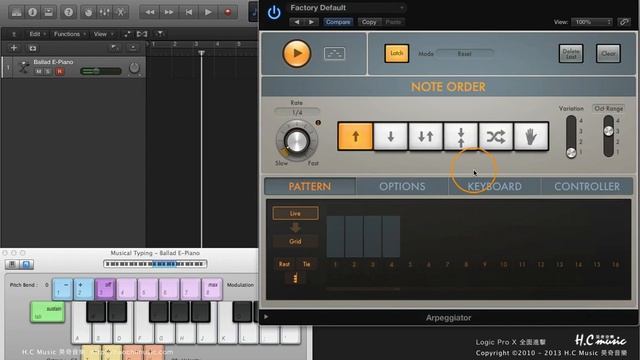640x360 pixels.
Task: Click the Catch playhead filter icon
Action: point(160,34)
